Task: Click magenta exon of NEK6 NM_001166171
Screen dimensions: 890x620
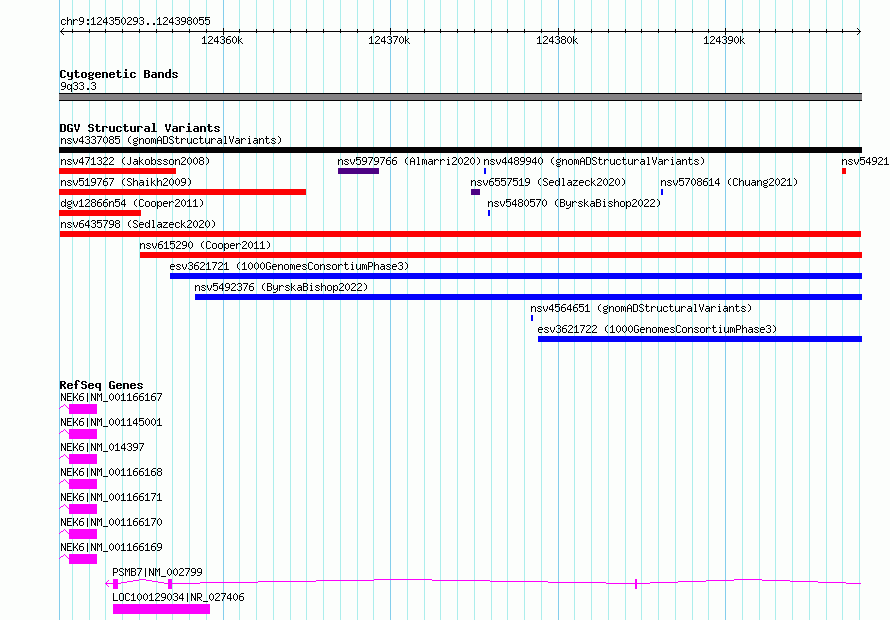Action: [83, 509]
